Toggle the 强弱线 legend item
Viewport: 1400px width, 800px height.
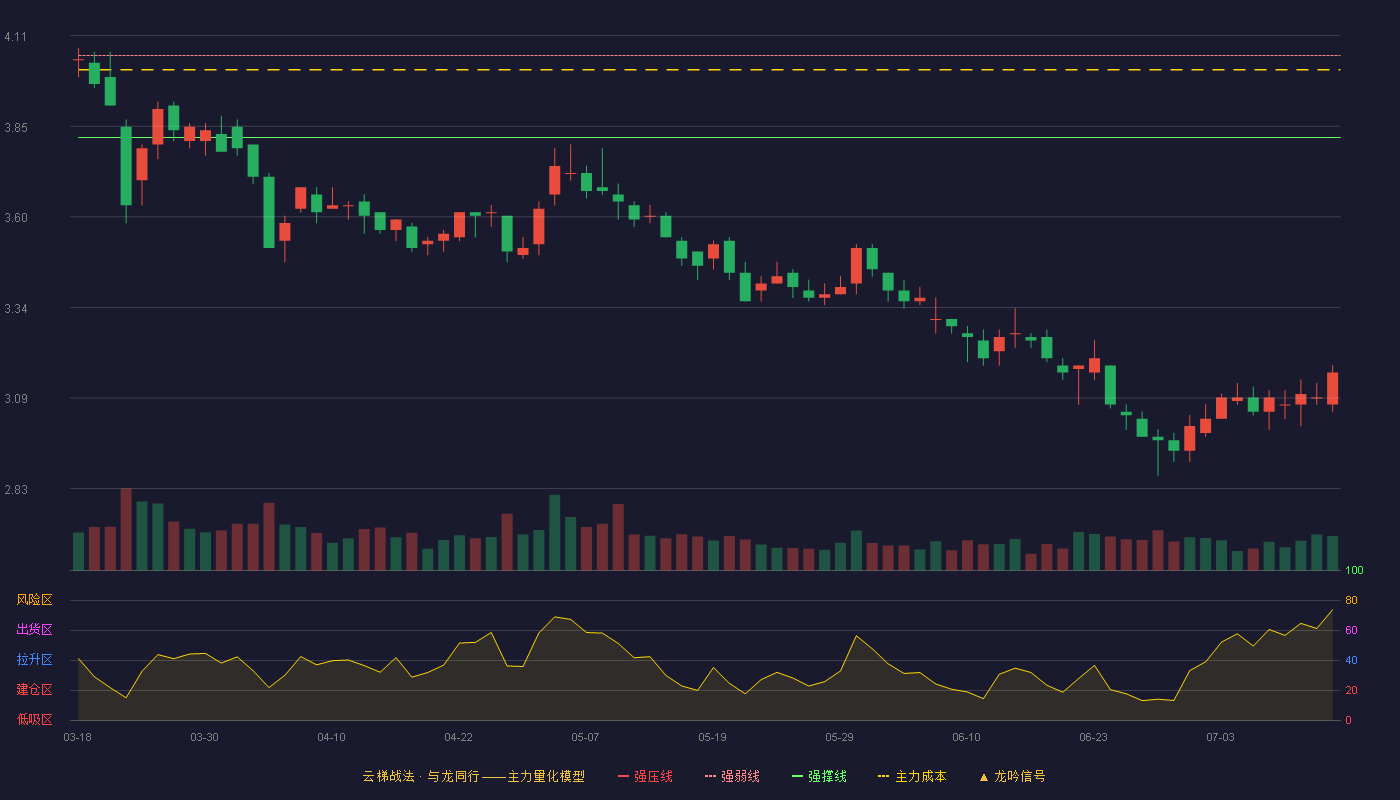pos(732,776)
